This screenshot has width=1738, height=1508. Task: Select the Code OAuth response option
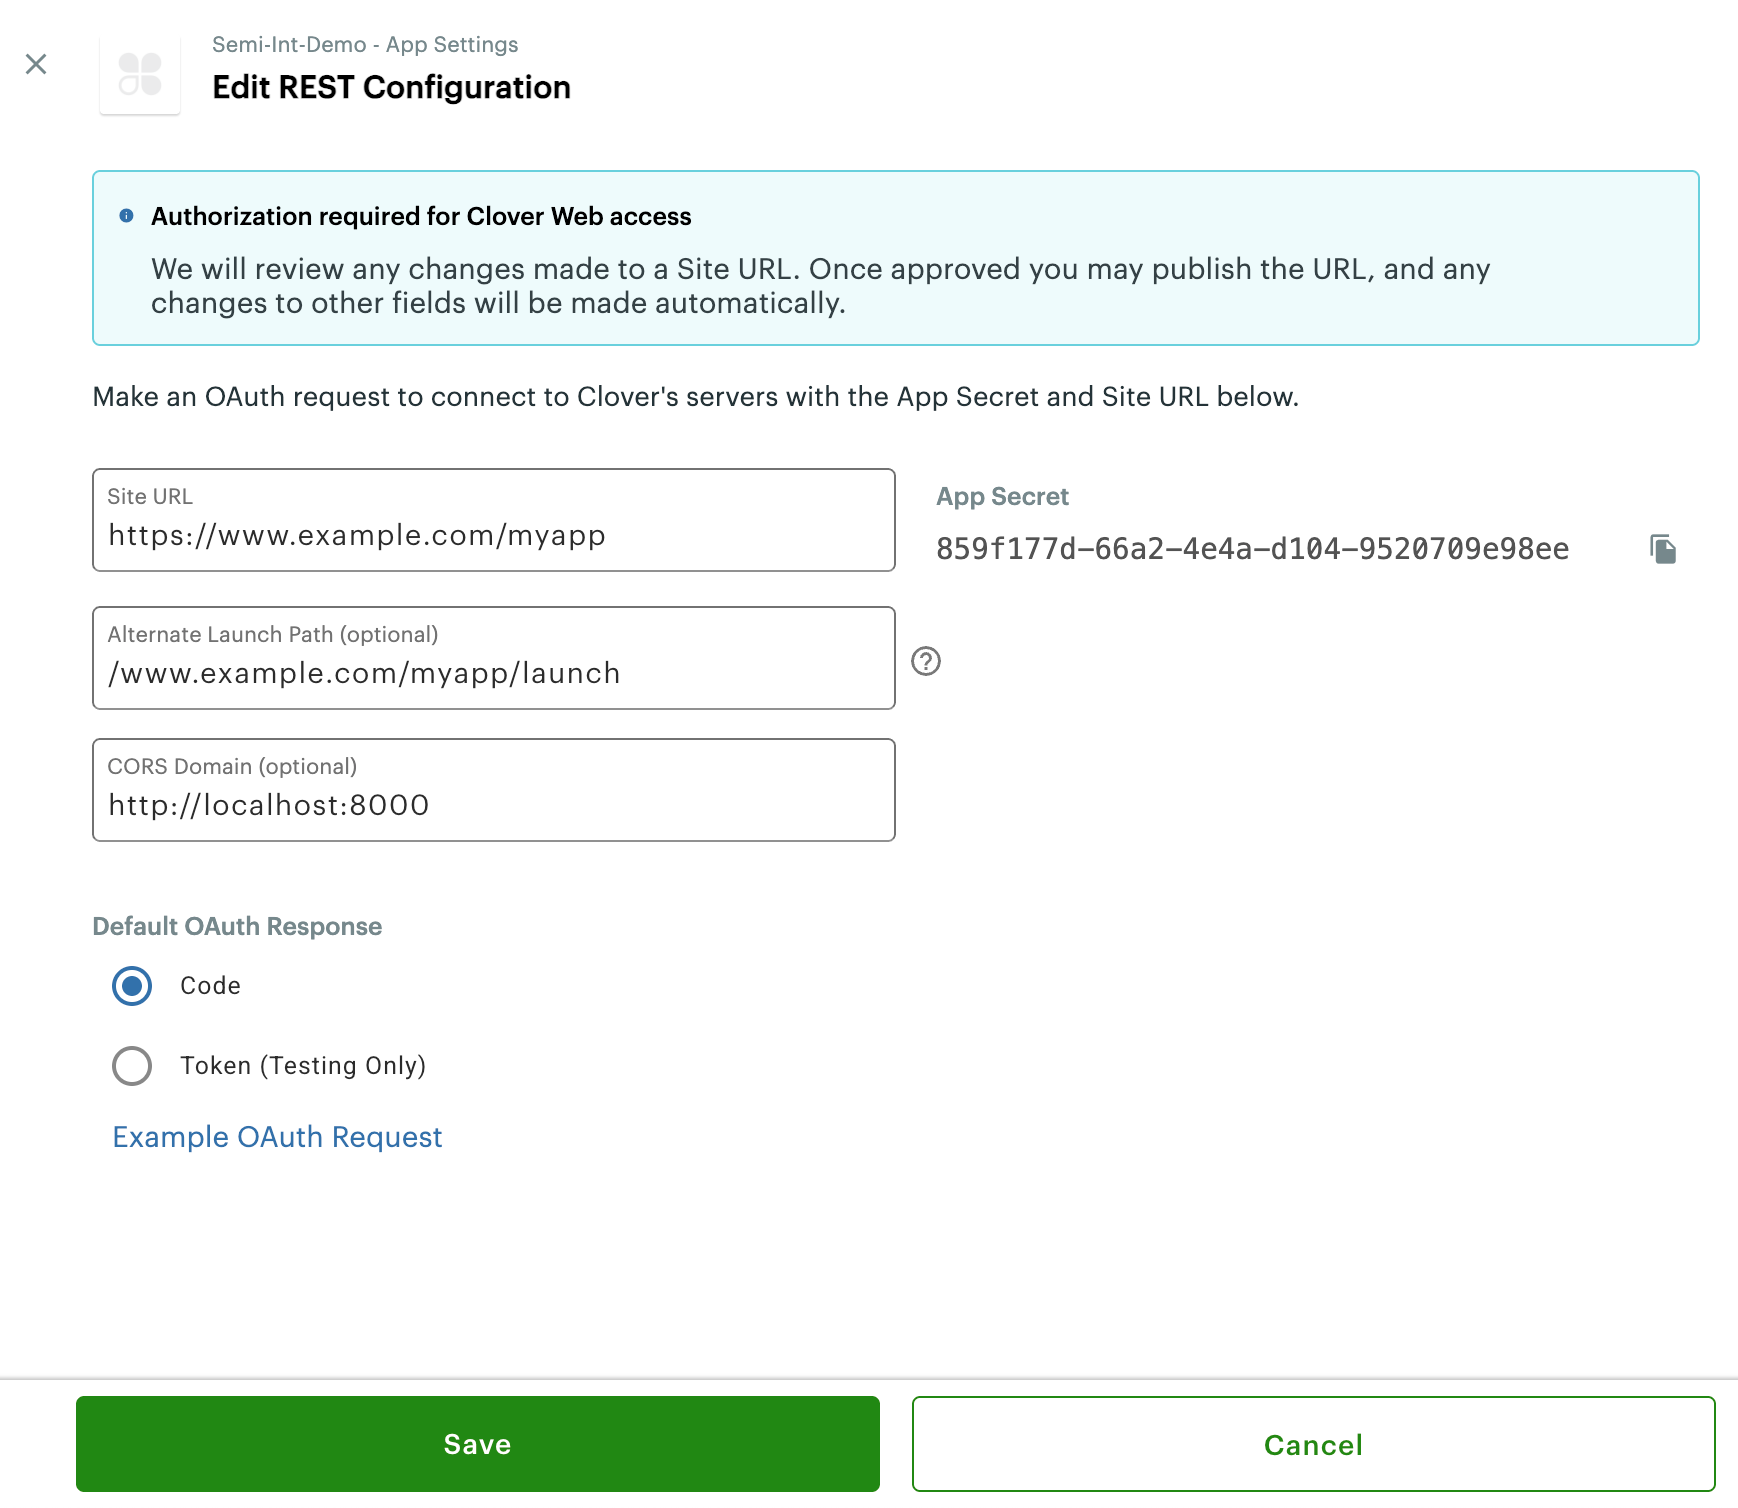132,986
